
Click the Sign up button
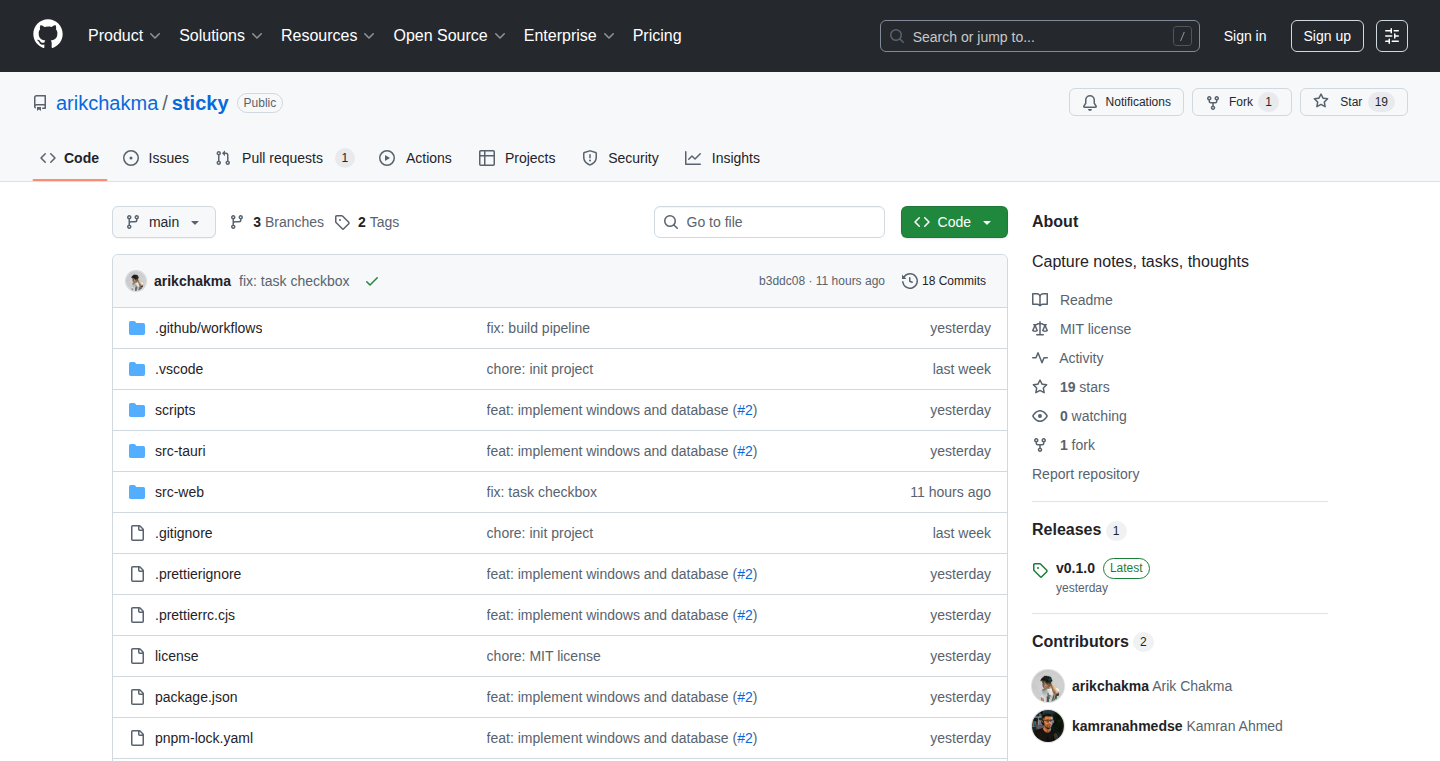pos(1327,36)
